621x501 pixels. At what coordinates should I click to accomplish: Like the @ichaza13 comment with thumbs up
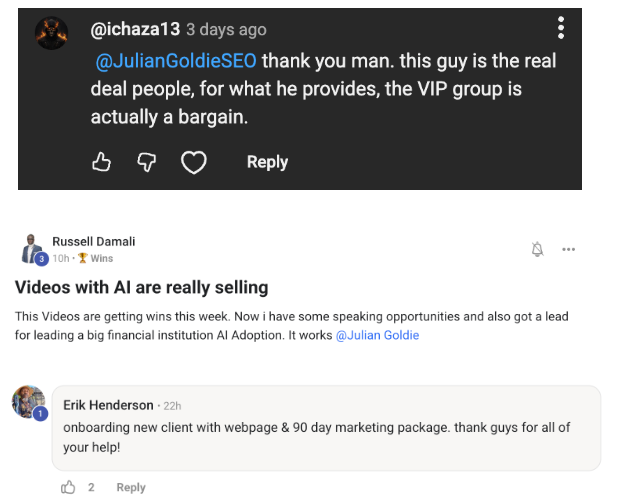coord(101,162)
